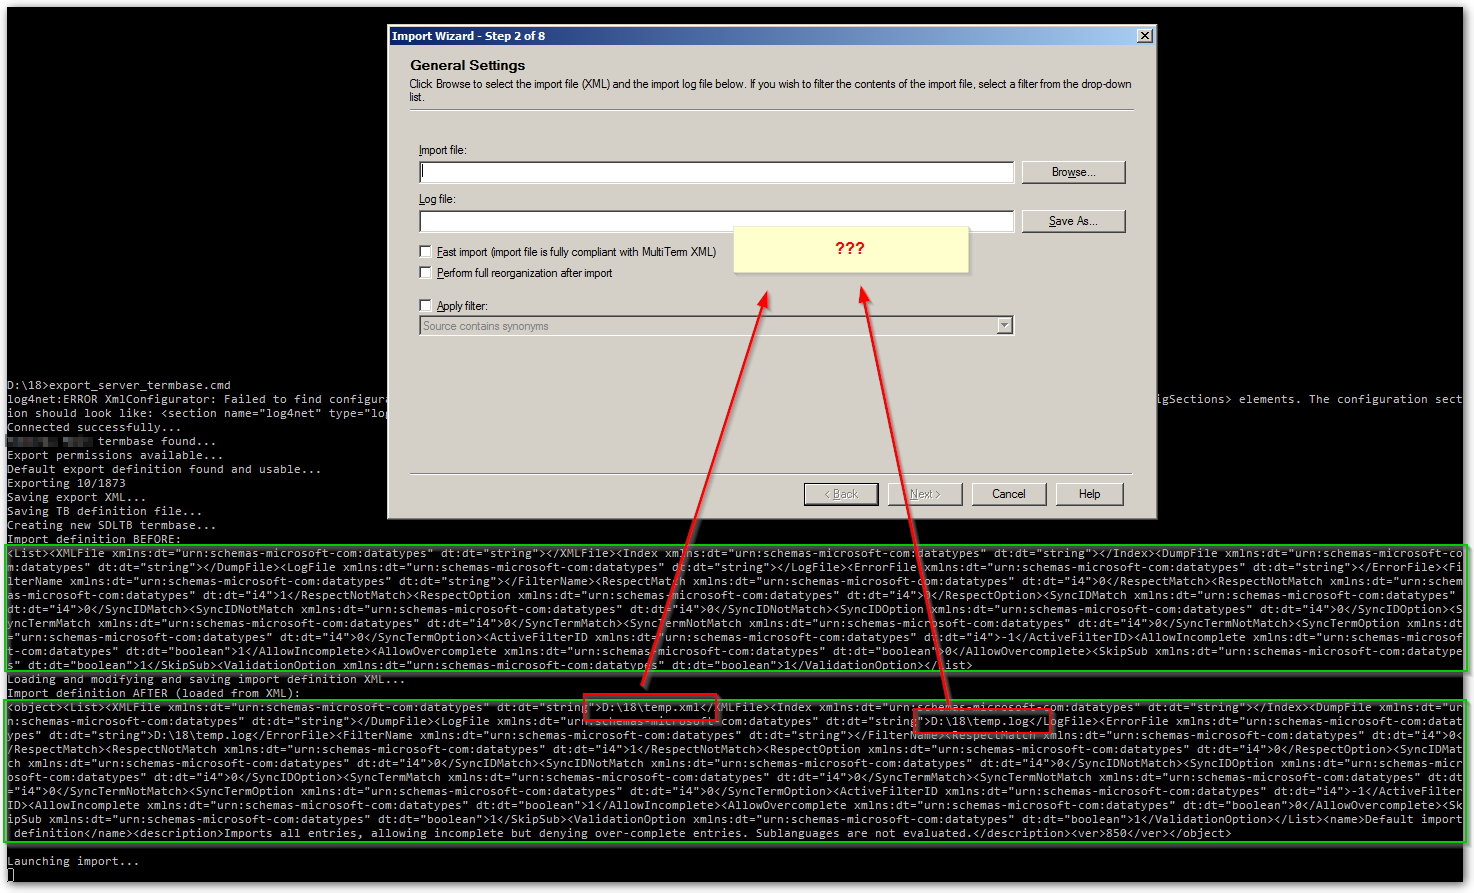The image size is (1474, 893).
Task: Focus the Log file text field
Action: point(716,221)
